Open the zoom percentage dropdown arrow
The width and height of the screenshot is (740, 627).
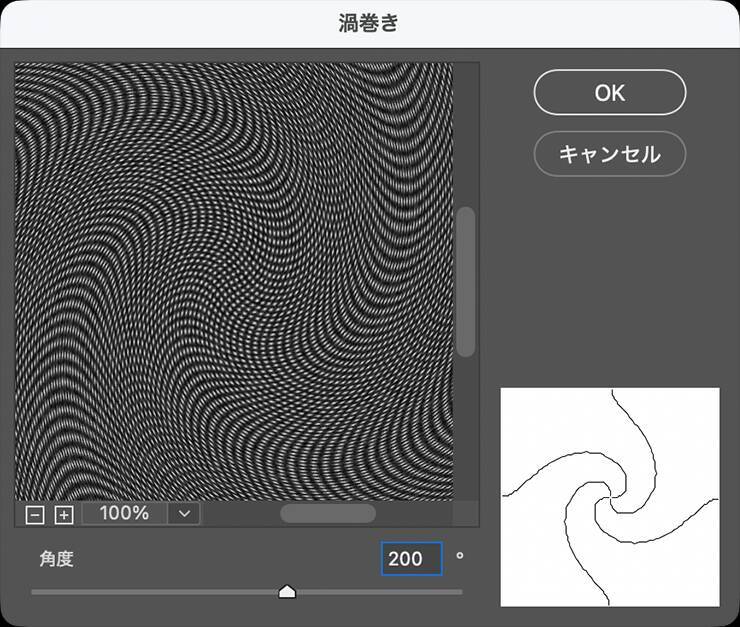(x=185, y=514)
